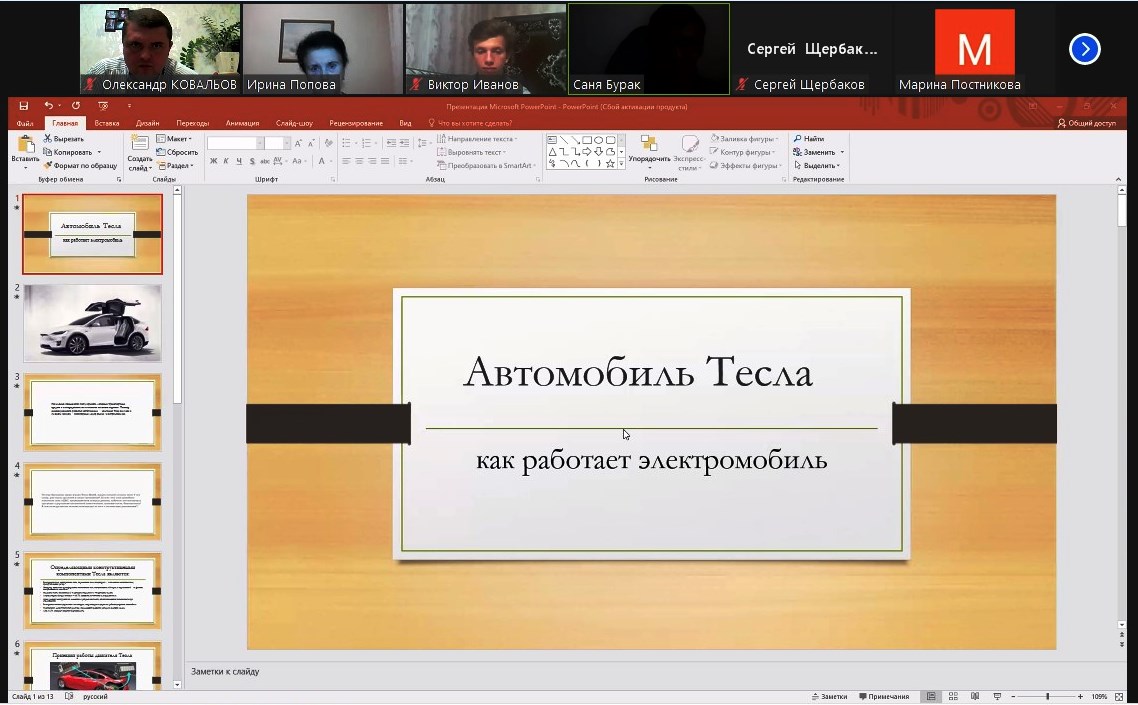
Task: Open the Animation (Анимация) ribbon tab
Action: (x=242, y=123)
